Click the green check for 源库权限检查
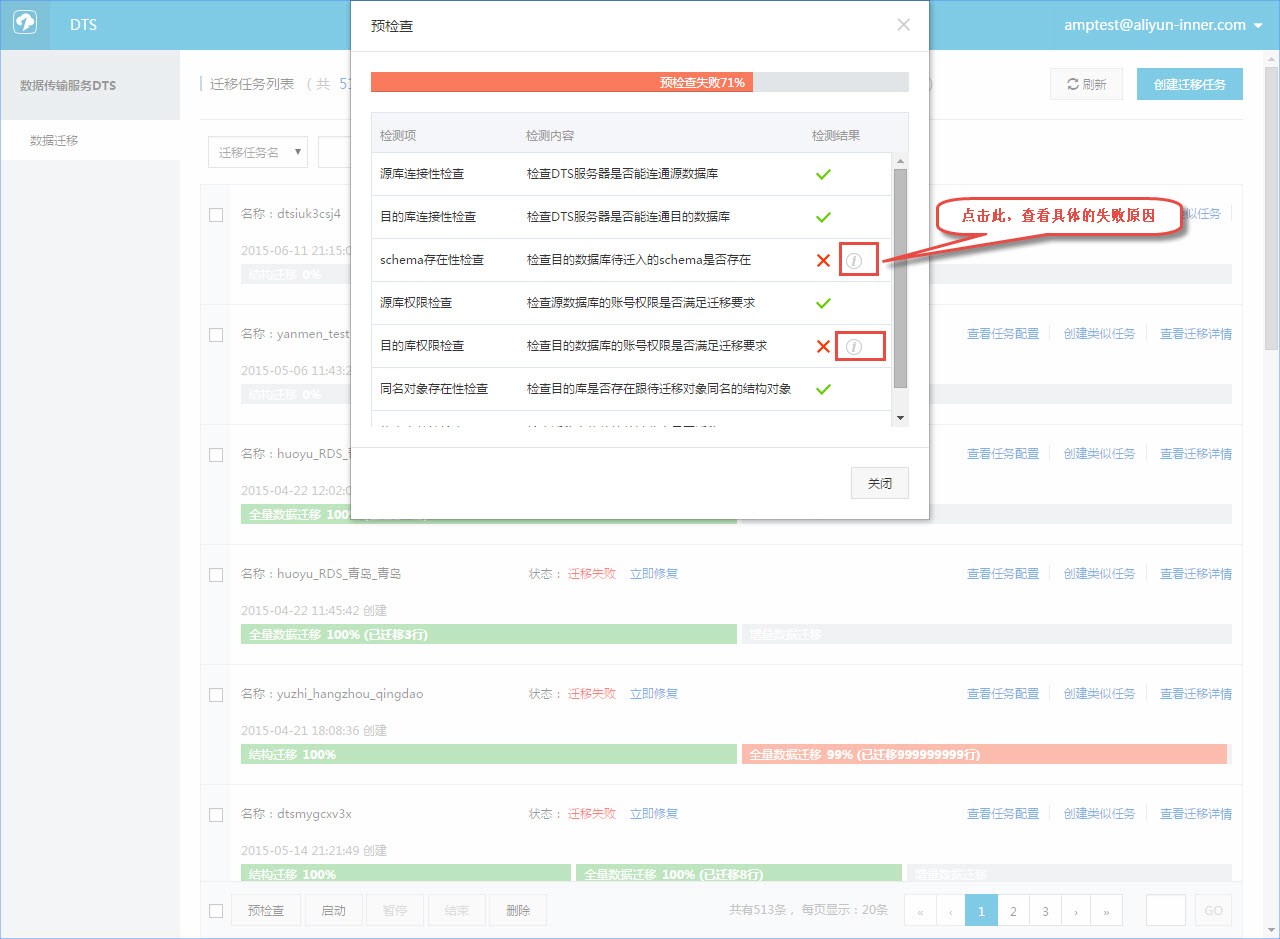This screenshot has width=1280, height=939. 823,303
